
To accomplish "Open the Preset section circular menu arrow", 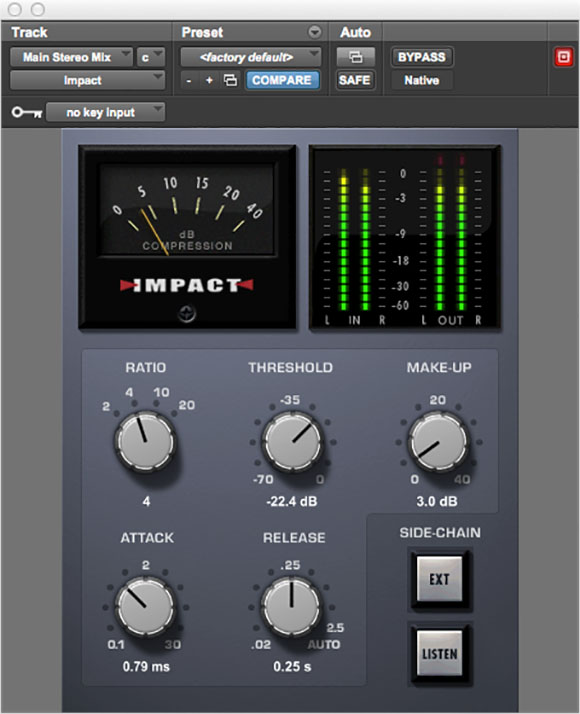I will coord(315,32).
